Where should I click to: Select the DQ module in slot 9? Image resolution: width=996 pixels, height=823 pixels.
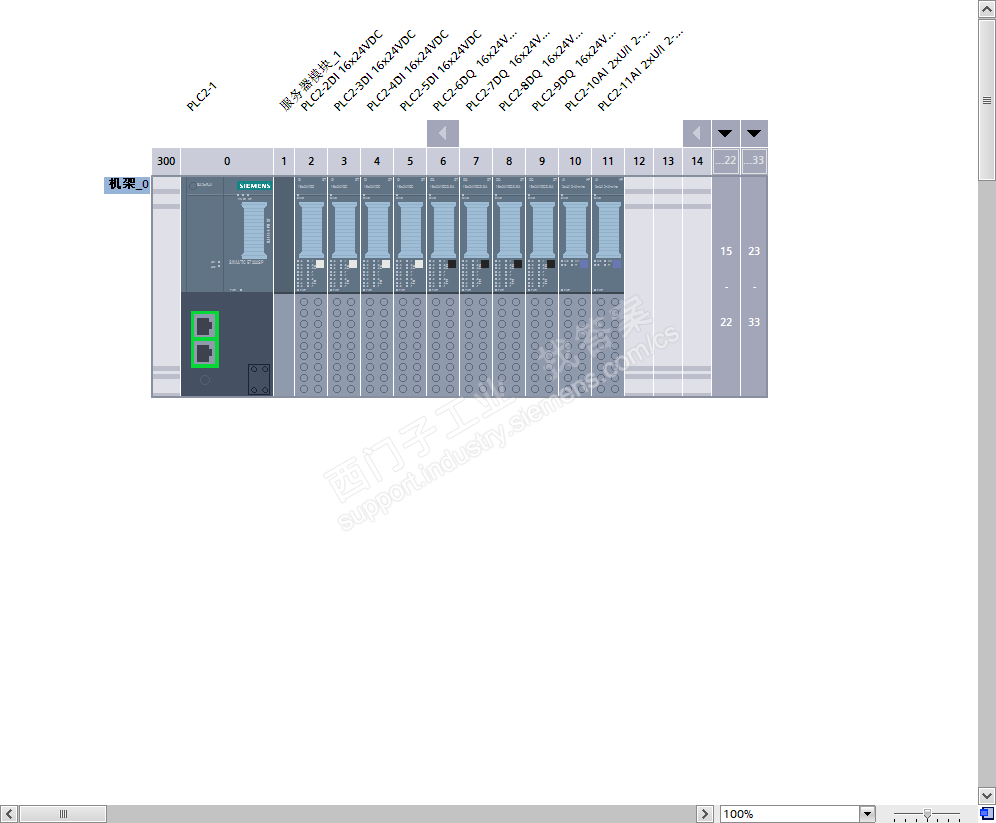pyautogui.click(x=542, y=286)
